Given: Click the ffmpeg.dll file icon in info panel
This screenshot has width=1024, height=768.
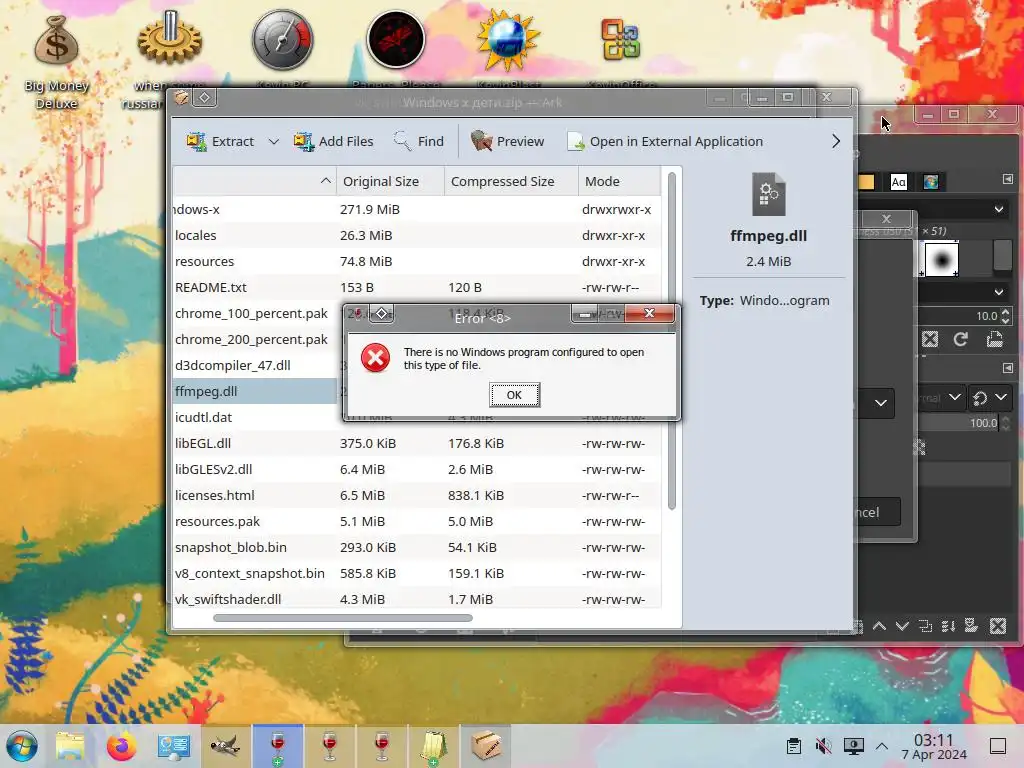Looking at the screenshot, I should pos(769,195).
